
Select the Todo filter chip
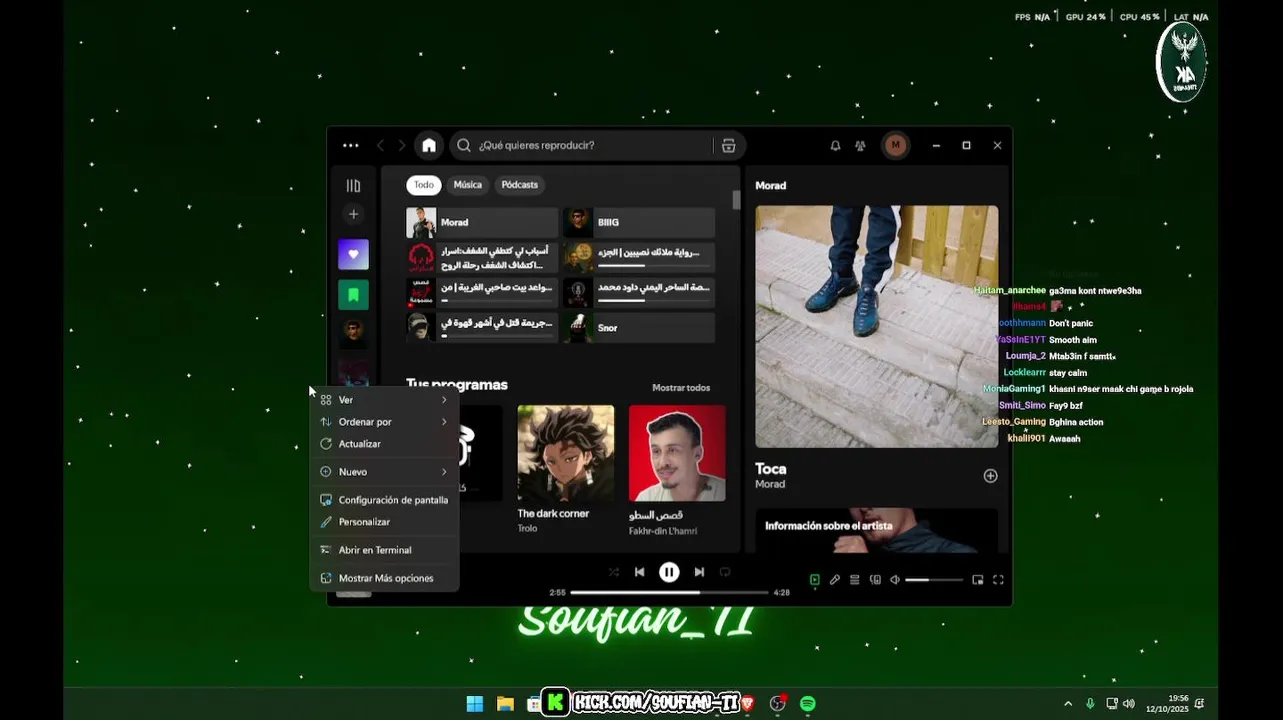424,185
